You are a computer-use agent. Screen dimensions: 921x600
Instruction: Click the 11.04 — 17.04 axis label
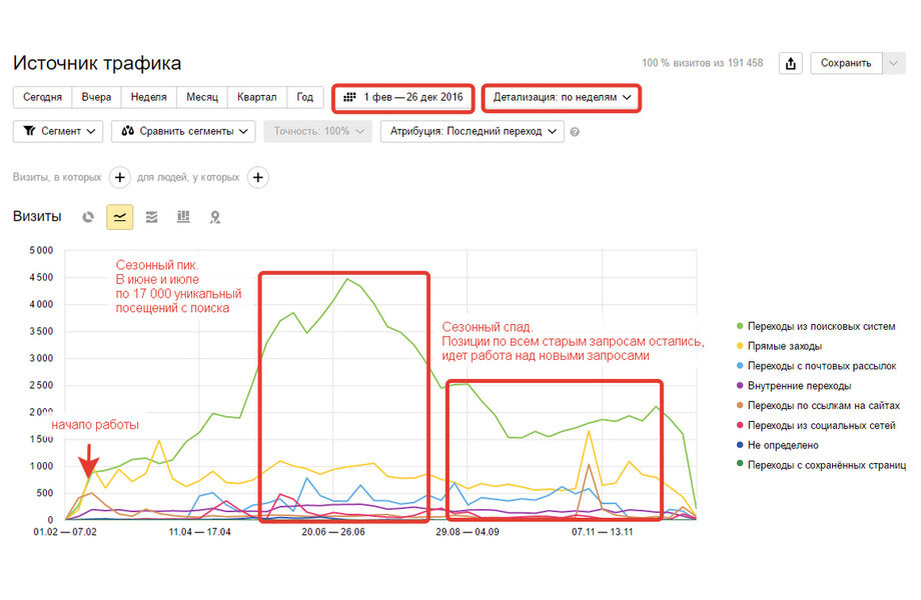tap(200, 532)
